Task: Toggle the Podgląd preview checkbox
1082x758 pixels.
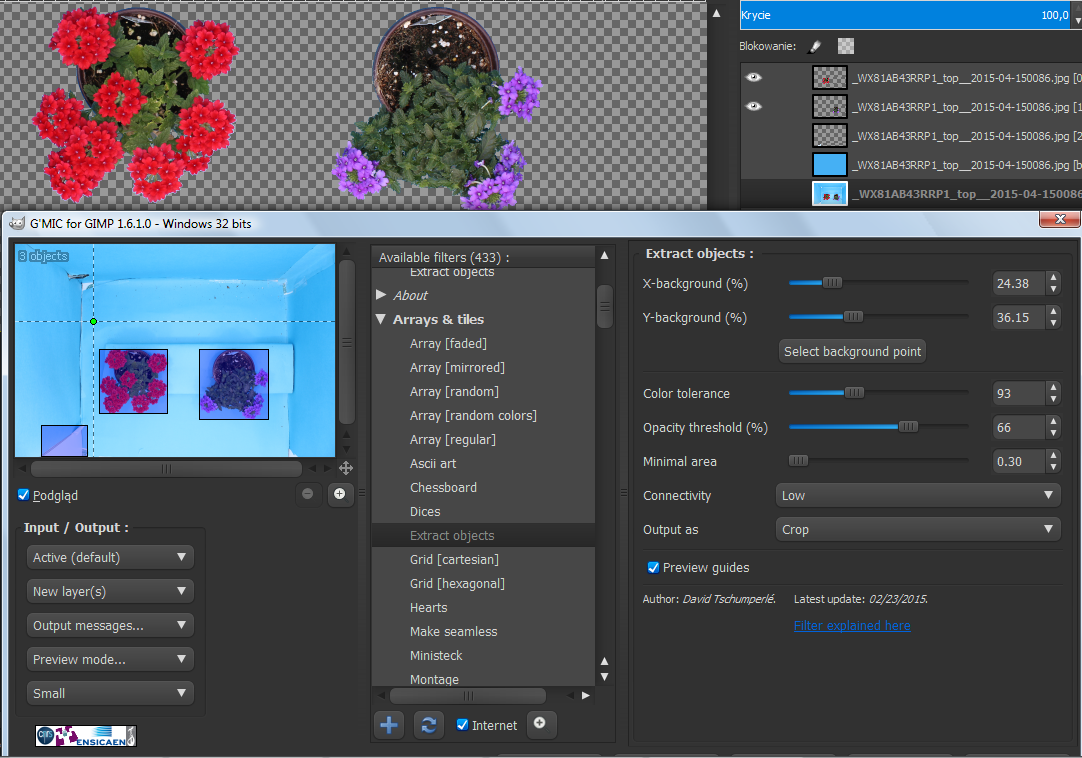Action: tap(23, 494)
